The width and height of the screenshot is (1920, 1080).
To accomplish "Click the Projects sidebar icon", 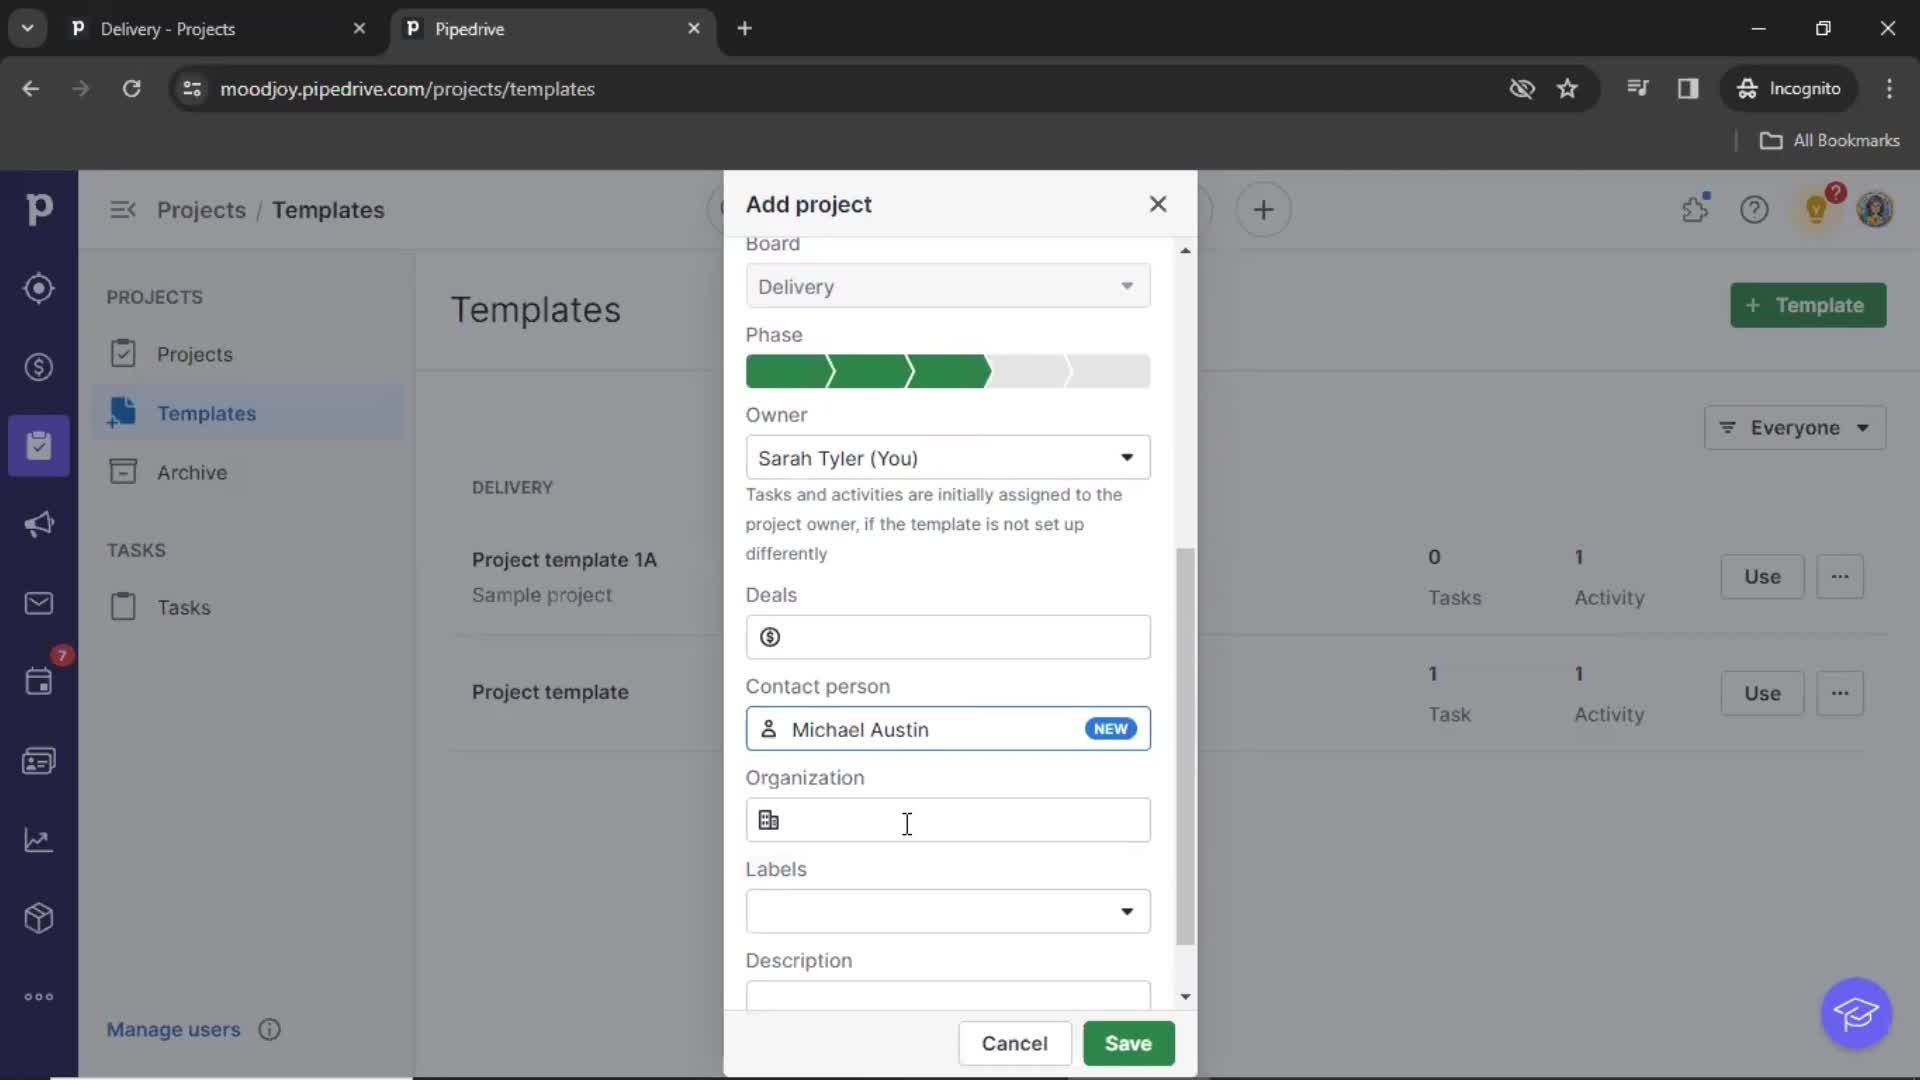I will coord(37,444).
